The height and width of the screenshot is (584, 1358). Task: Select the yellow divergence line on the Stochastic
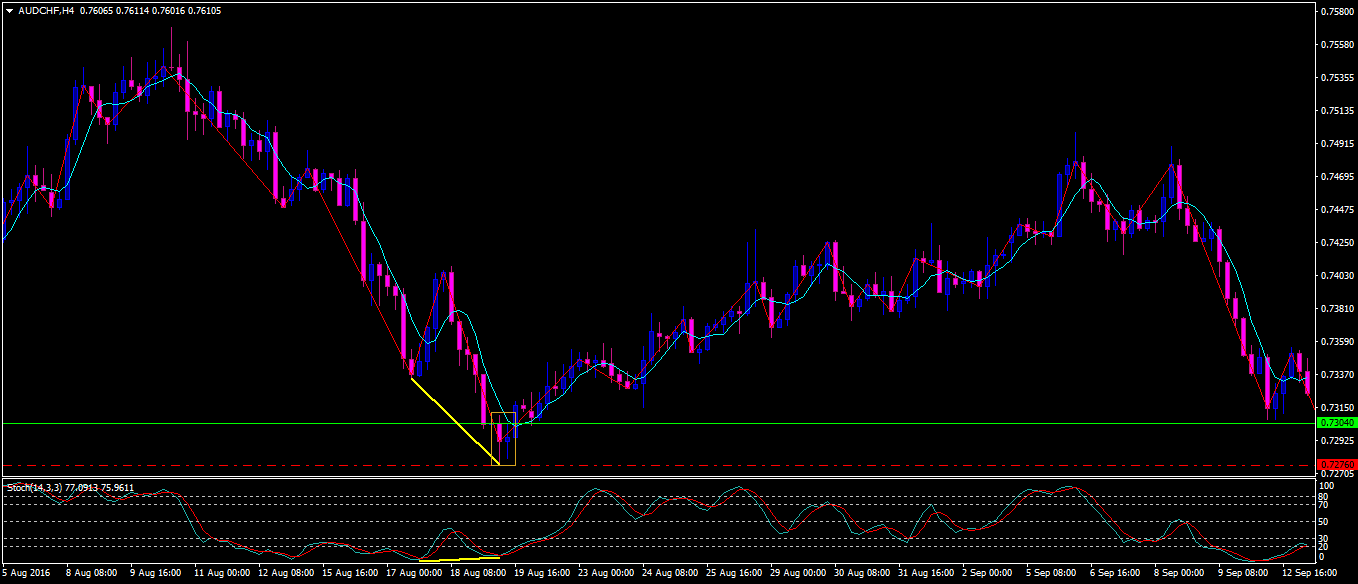458,557
